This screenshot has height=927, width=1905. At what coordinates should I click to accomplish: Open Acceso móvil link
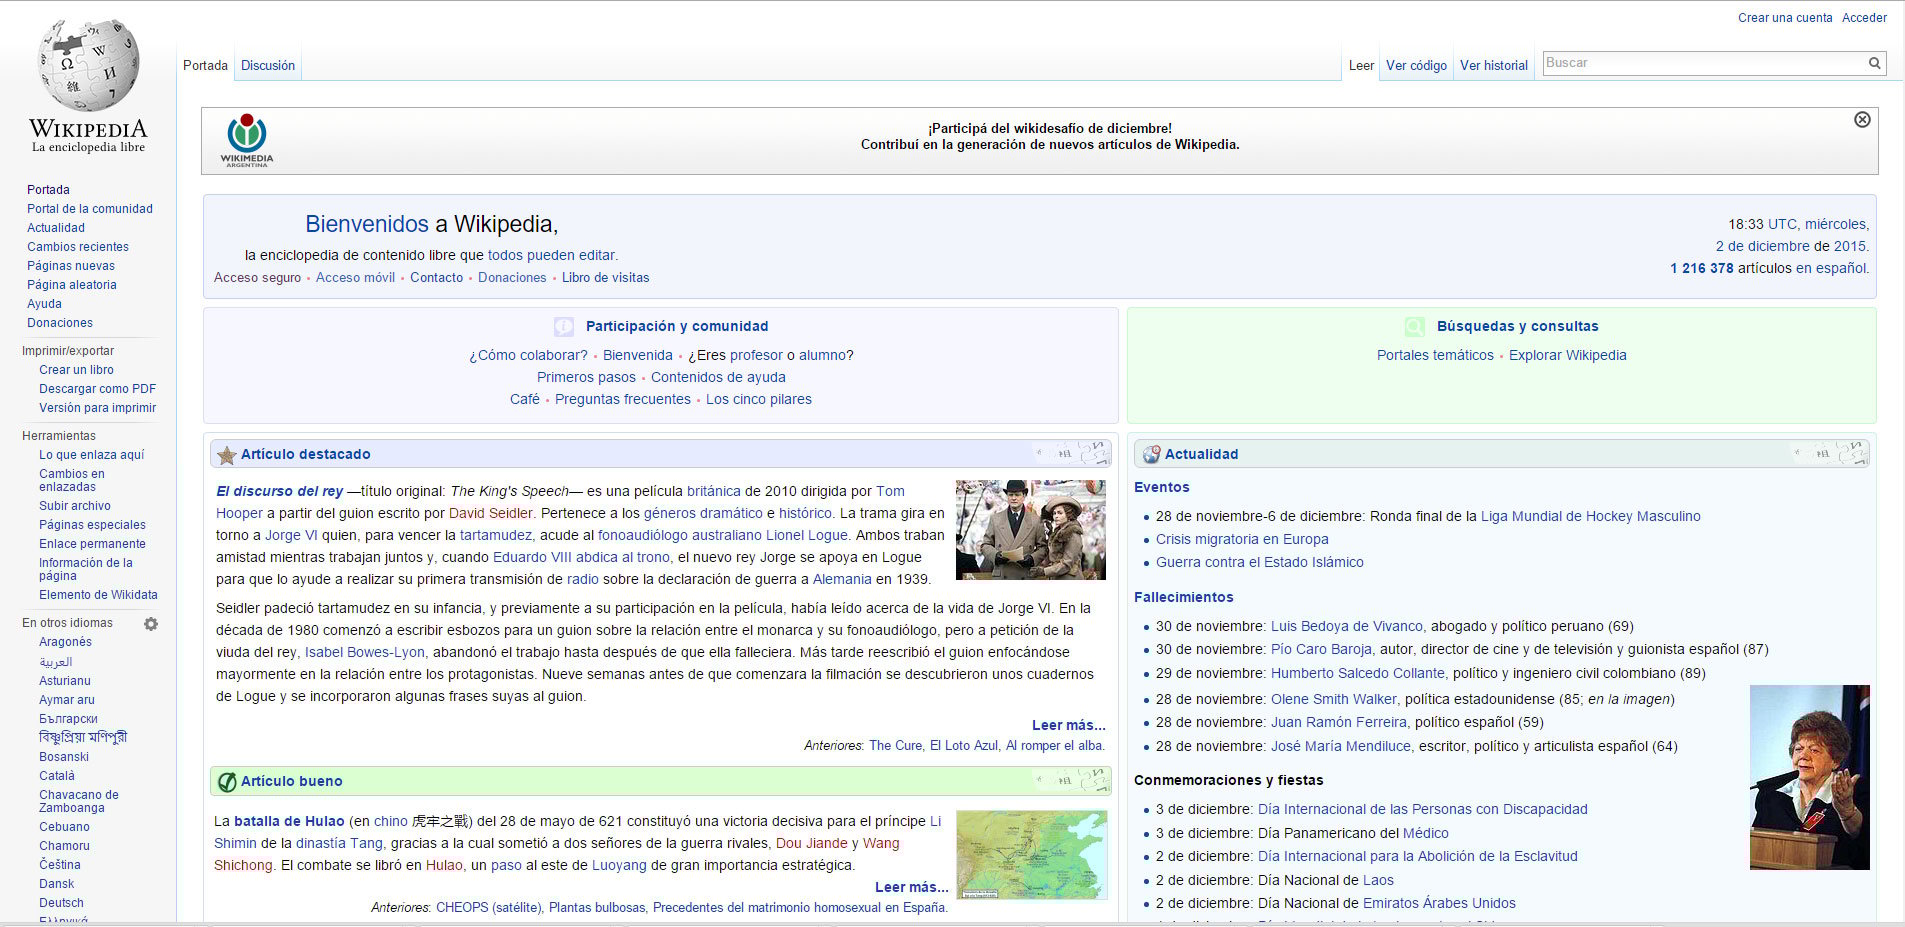tap(355, 278)
